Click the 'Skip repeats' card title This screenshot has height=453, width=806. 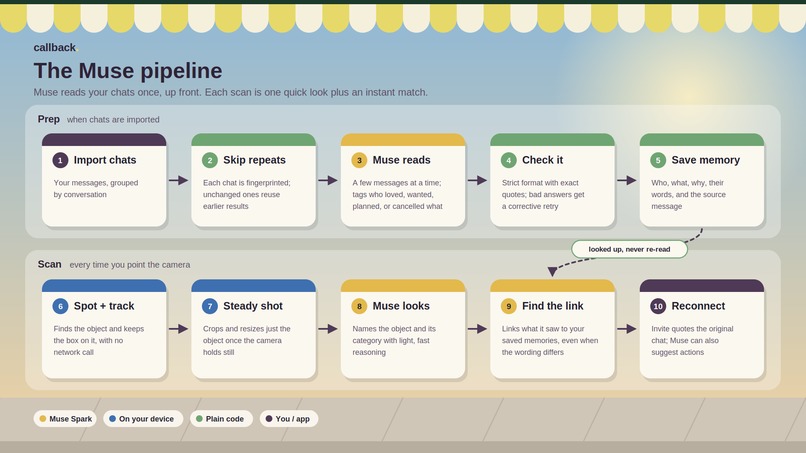tap(254, 160)
